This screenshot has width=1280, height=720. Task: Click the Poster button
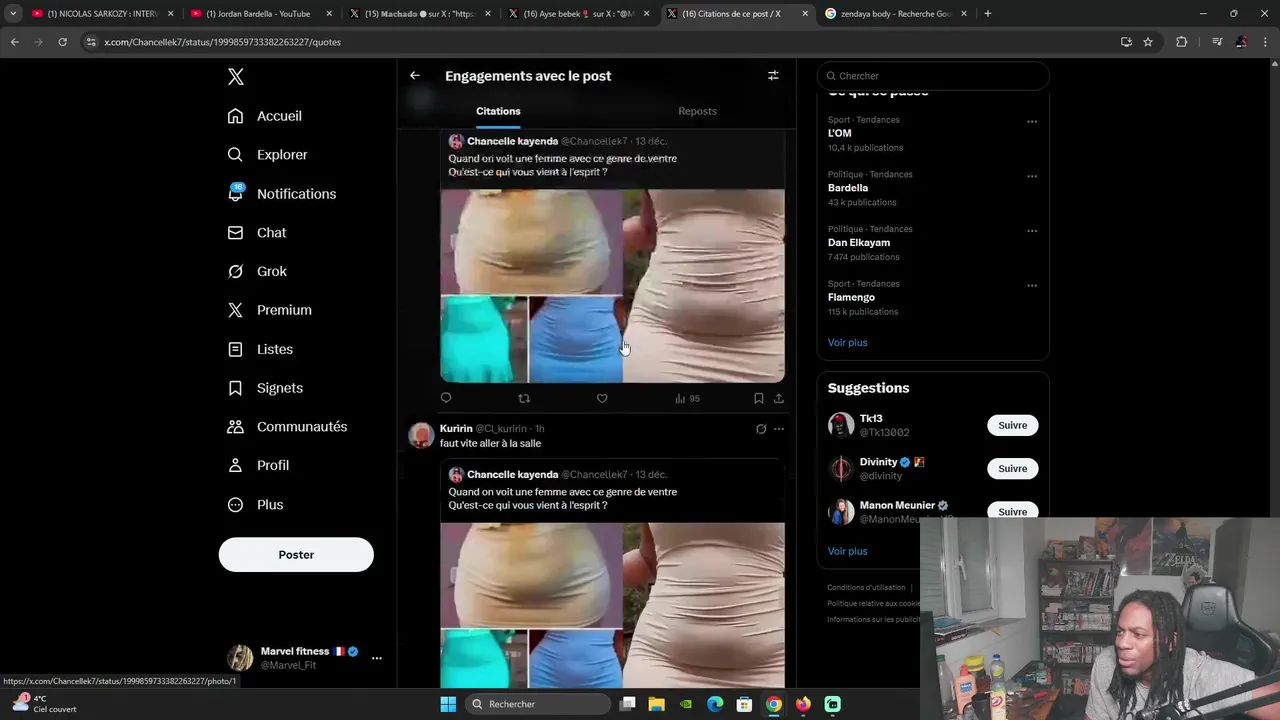tap(296, 555)
